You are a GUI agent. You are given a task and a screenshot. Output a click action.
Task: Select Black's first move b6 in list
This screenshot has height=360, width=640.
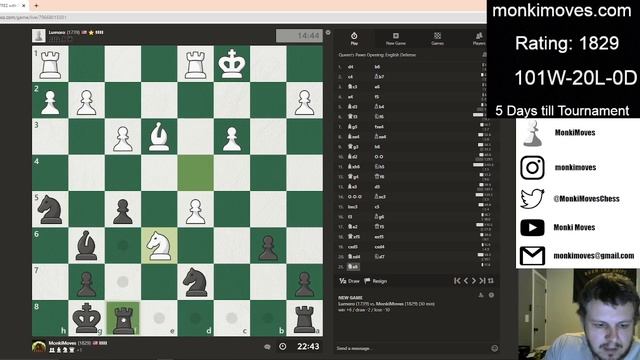pos(377,67)
